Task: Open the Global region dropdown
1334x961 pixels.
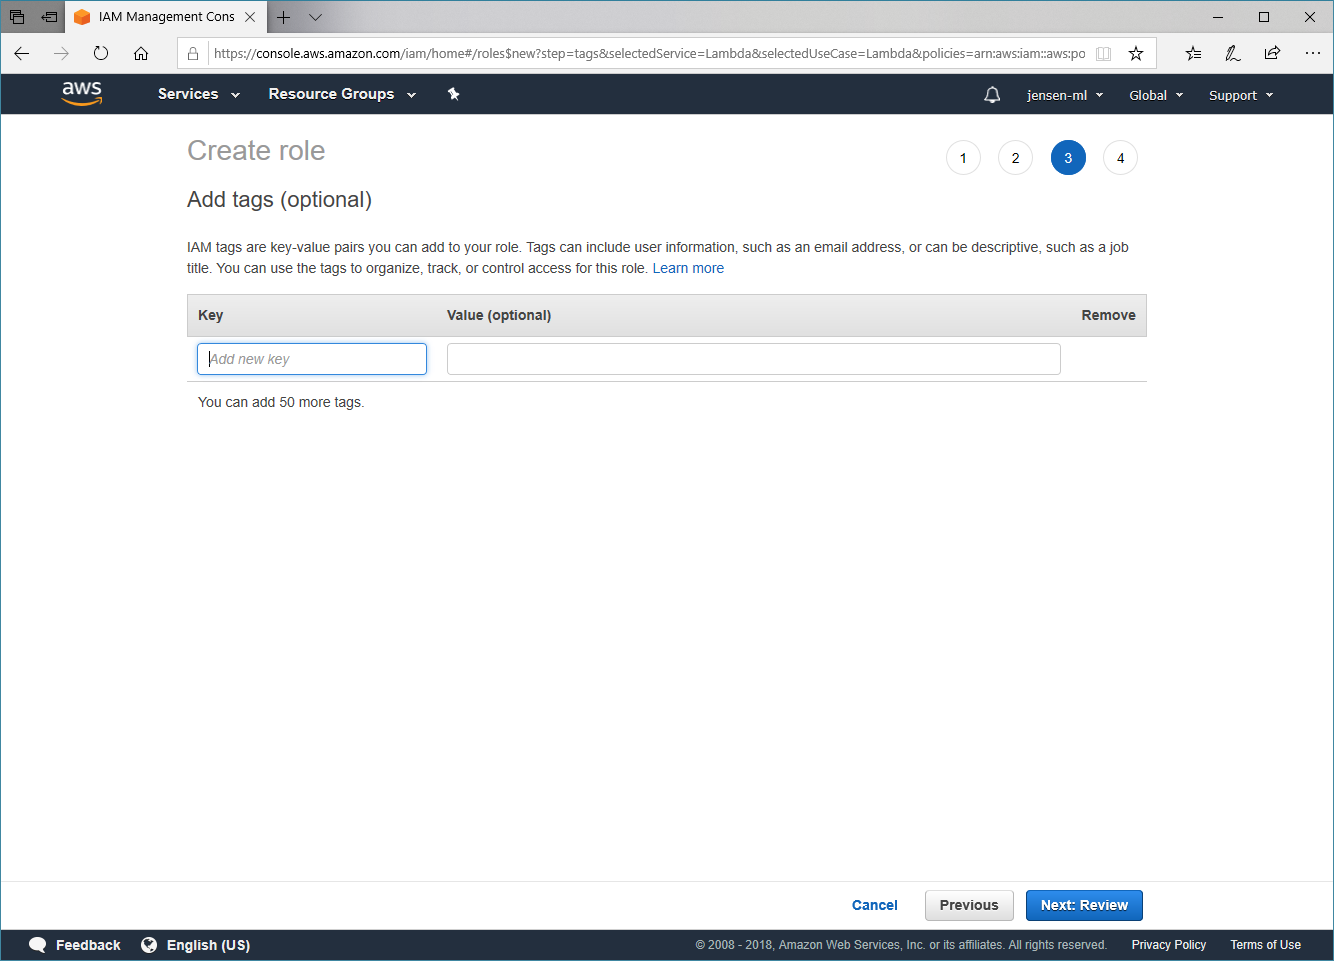Action: tap(1155, 95)
